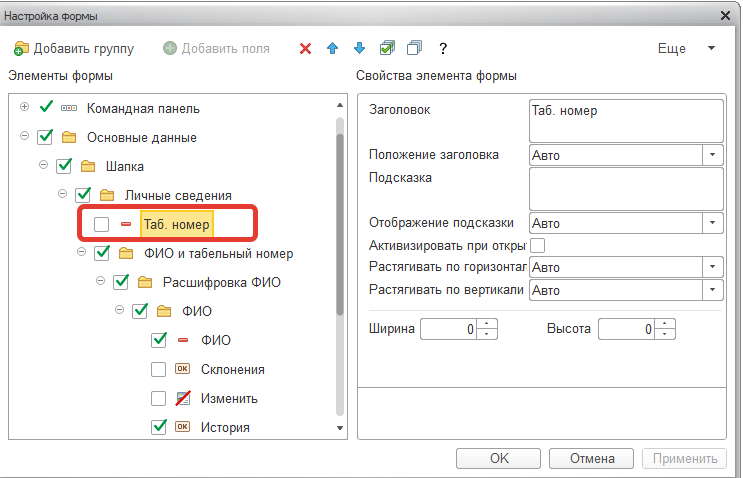Viewport: 743px width, 478px height.
Task: Click the uncheck all elements icon
Action: (414, 48)
